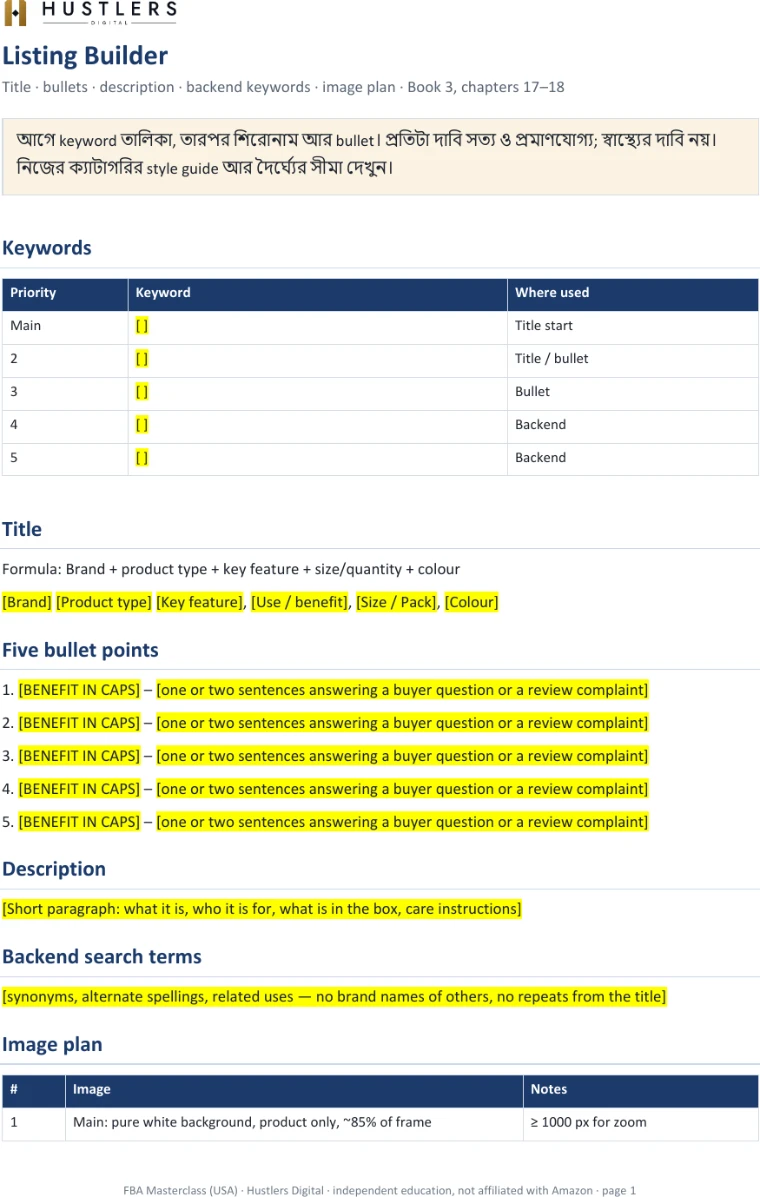Select the "Five bullet points" heading
Image resolution: width=760 pixels, height=1197 pixels.
point(80,650)
